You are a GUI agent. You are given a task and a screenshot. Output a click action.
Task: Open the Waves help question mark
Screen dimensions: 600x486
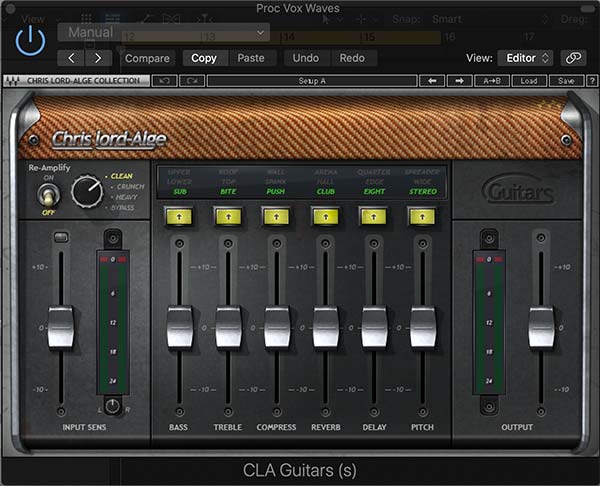point(592,81)
